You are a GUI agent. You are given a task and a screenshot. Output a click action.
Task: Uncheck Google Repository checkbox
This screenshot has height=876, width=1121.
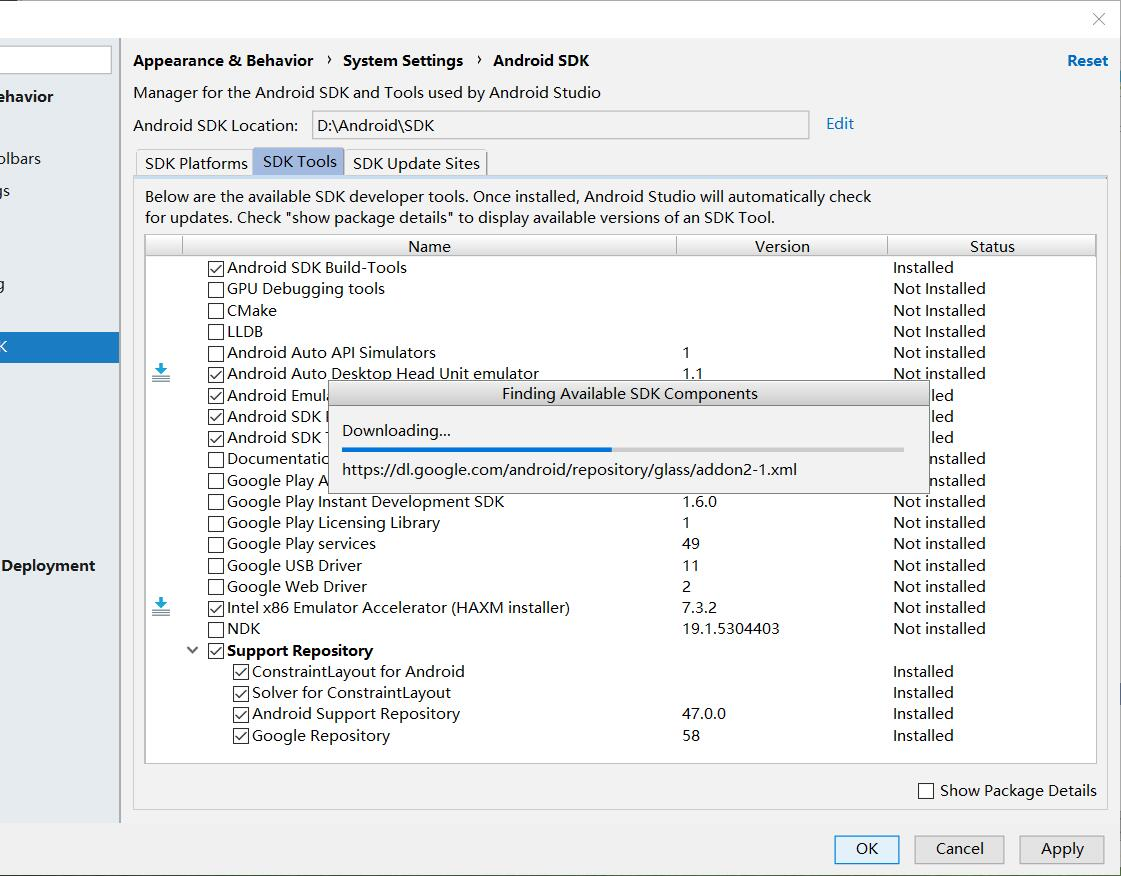pos(241,736)
